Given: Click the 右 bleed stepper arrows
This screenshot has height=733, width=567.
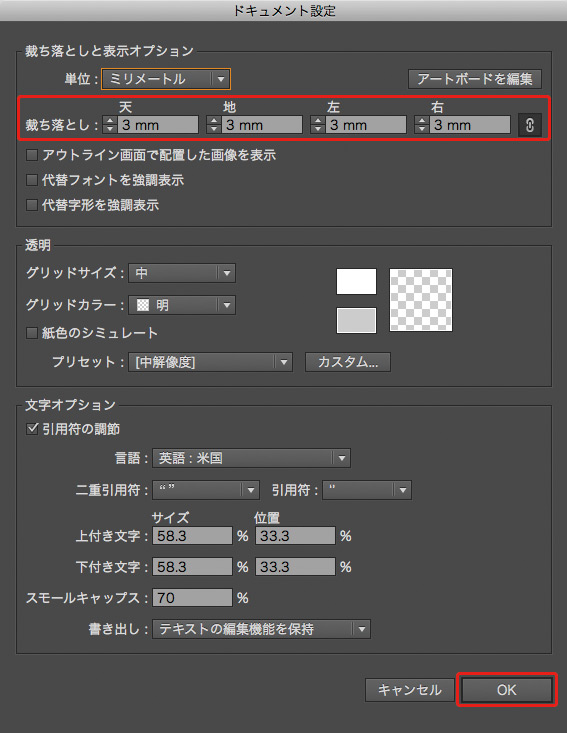Looking at the screenshot, I should click(x=421, y=125).
